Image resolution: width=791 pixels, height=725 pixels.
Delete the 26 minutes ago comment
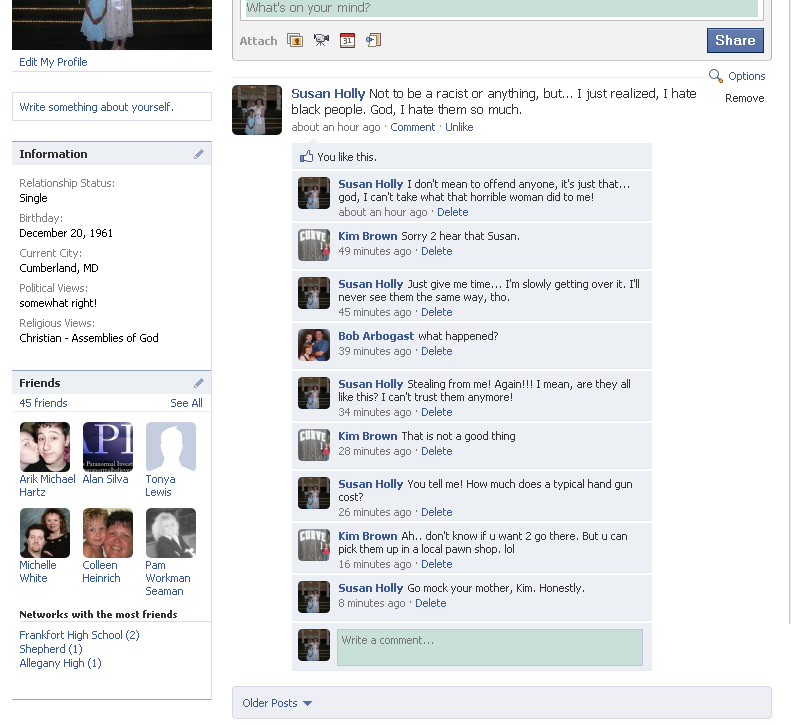click(437, 512)
